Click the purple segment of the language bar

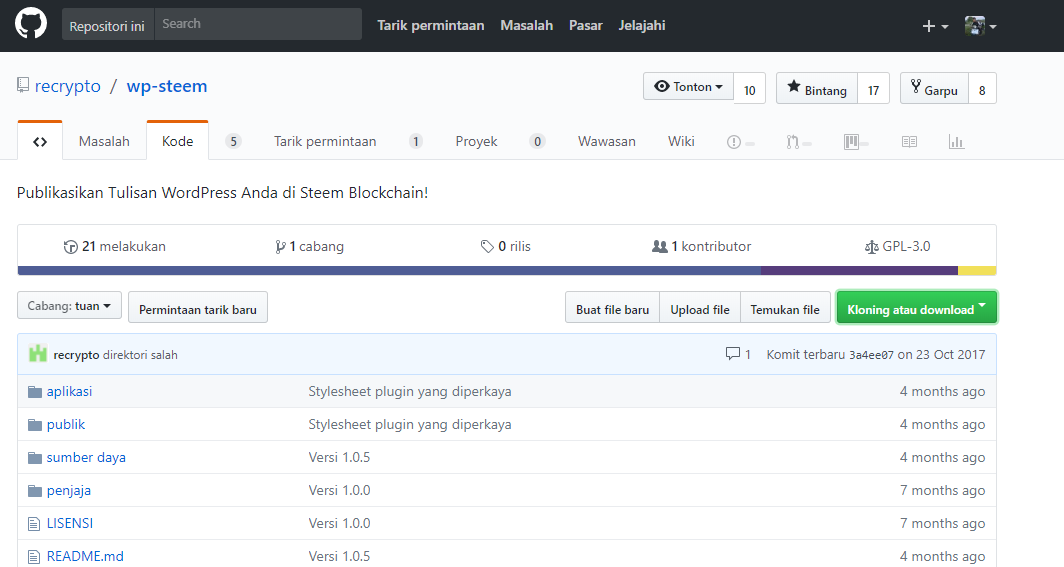[859, 271]
